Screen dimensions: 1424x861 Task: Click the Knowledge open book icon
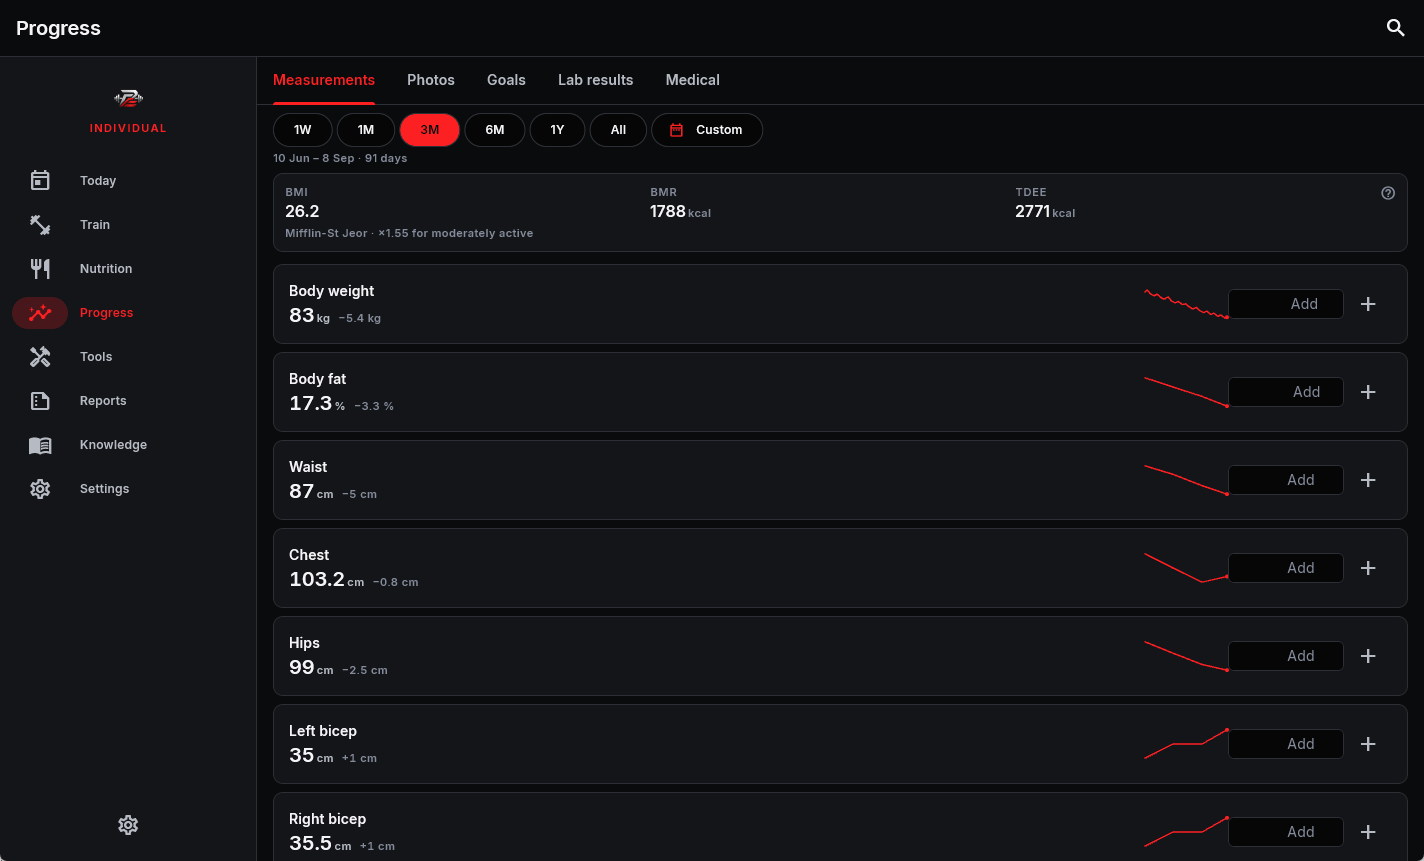click(40, 445)
